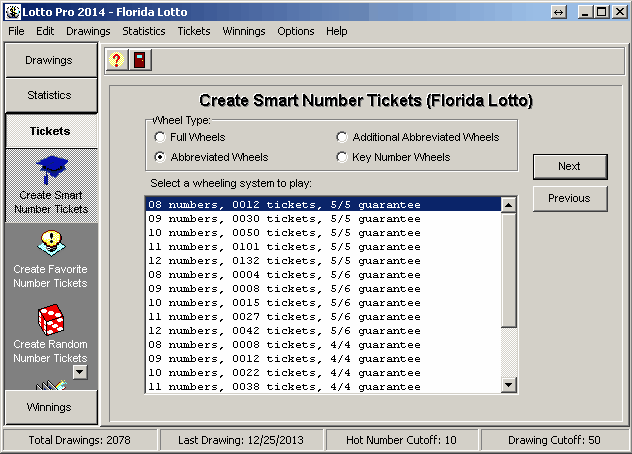Click Drawing Cutoff: 50 status panel
The width and height of the screenshot is (632, 454).
coord(554,440)
